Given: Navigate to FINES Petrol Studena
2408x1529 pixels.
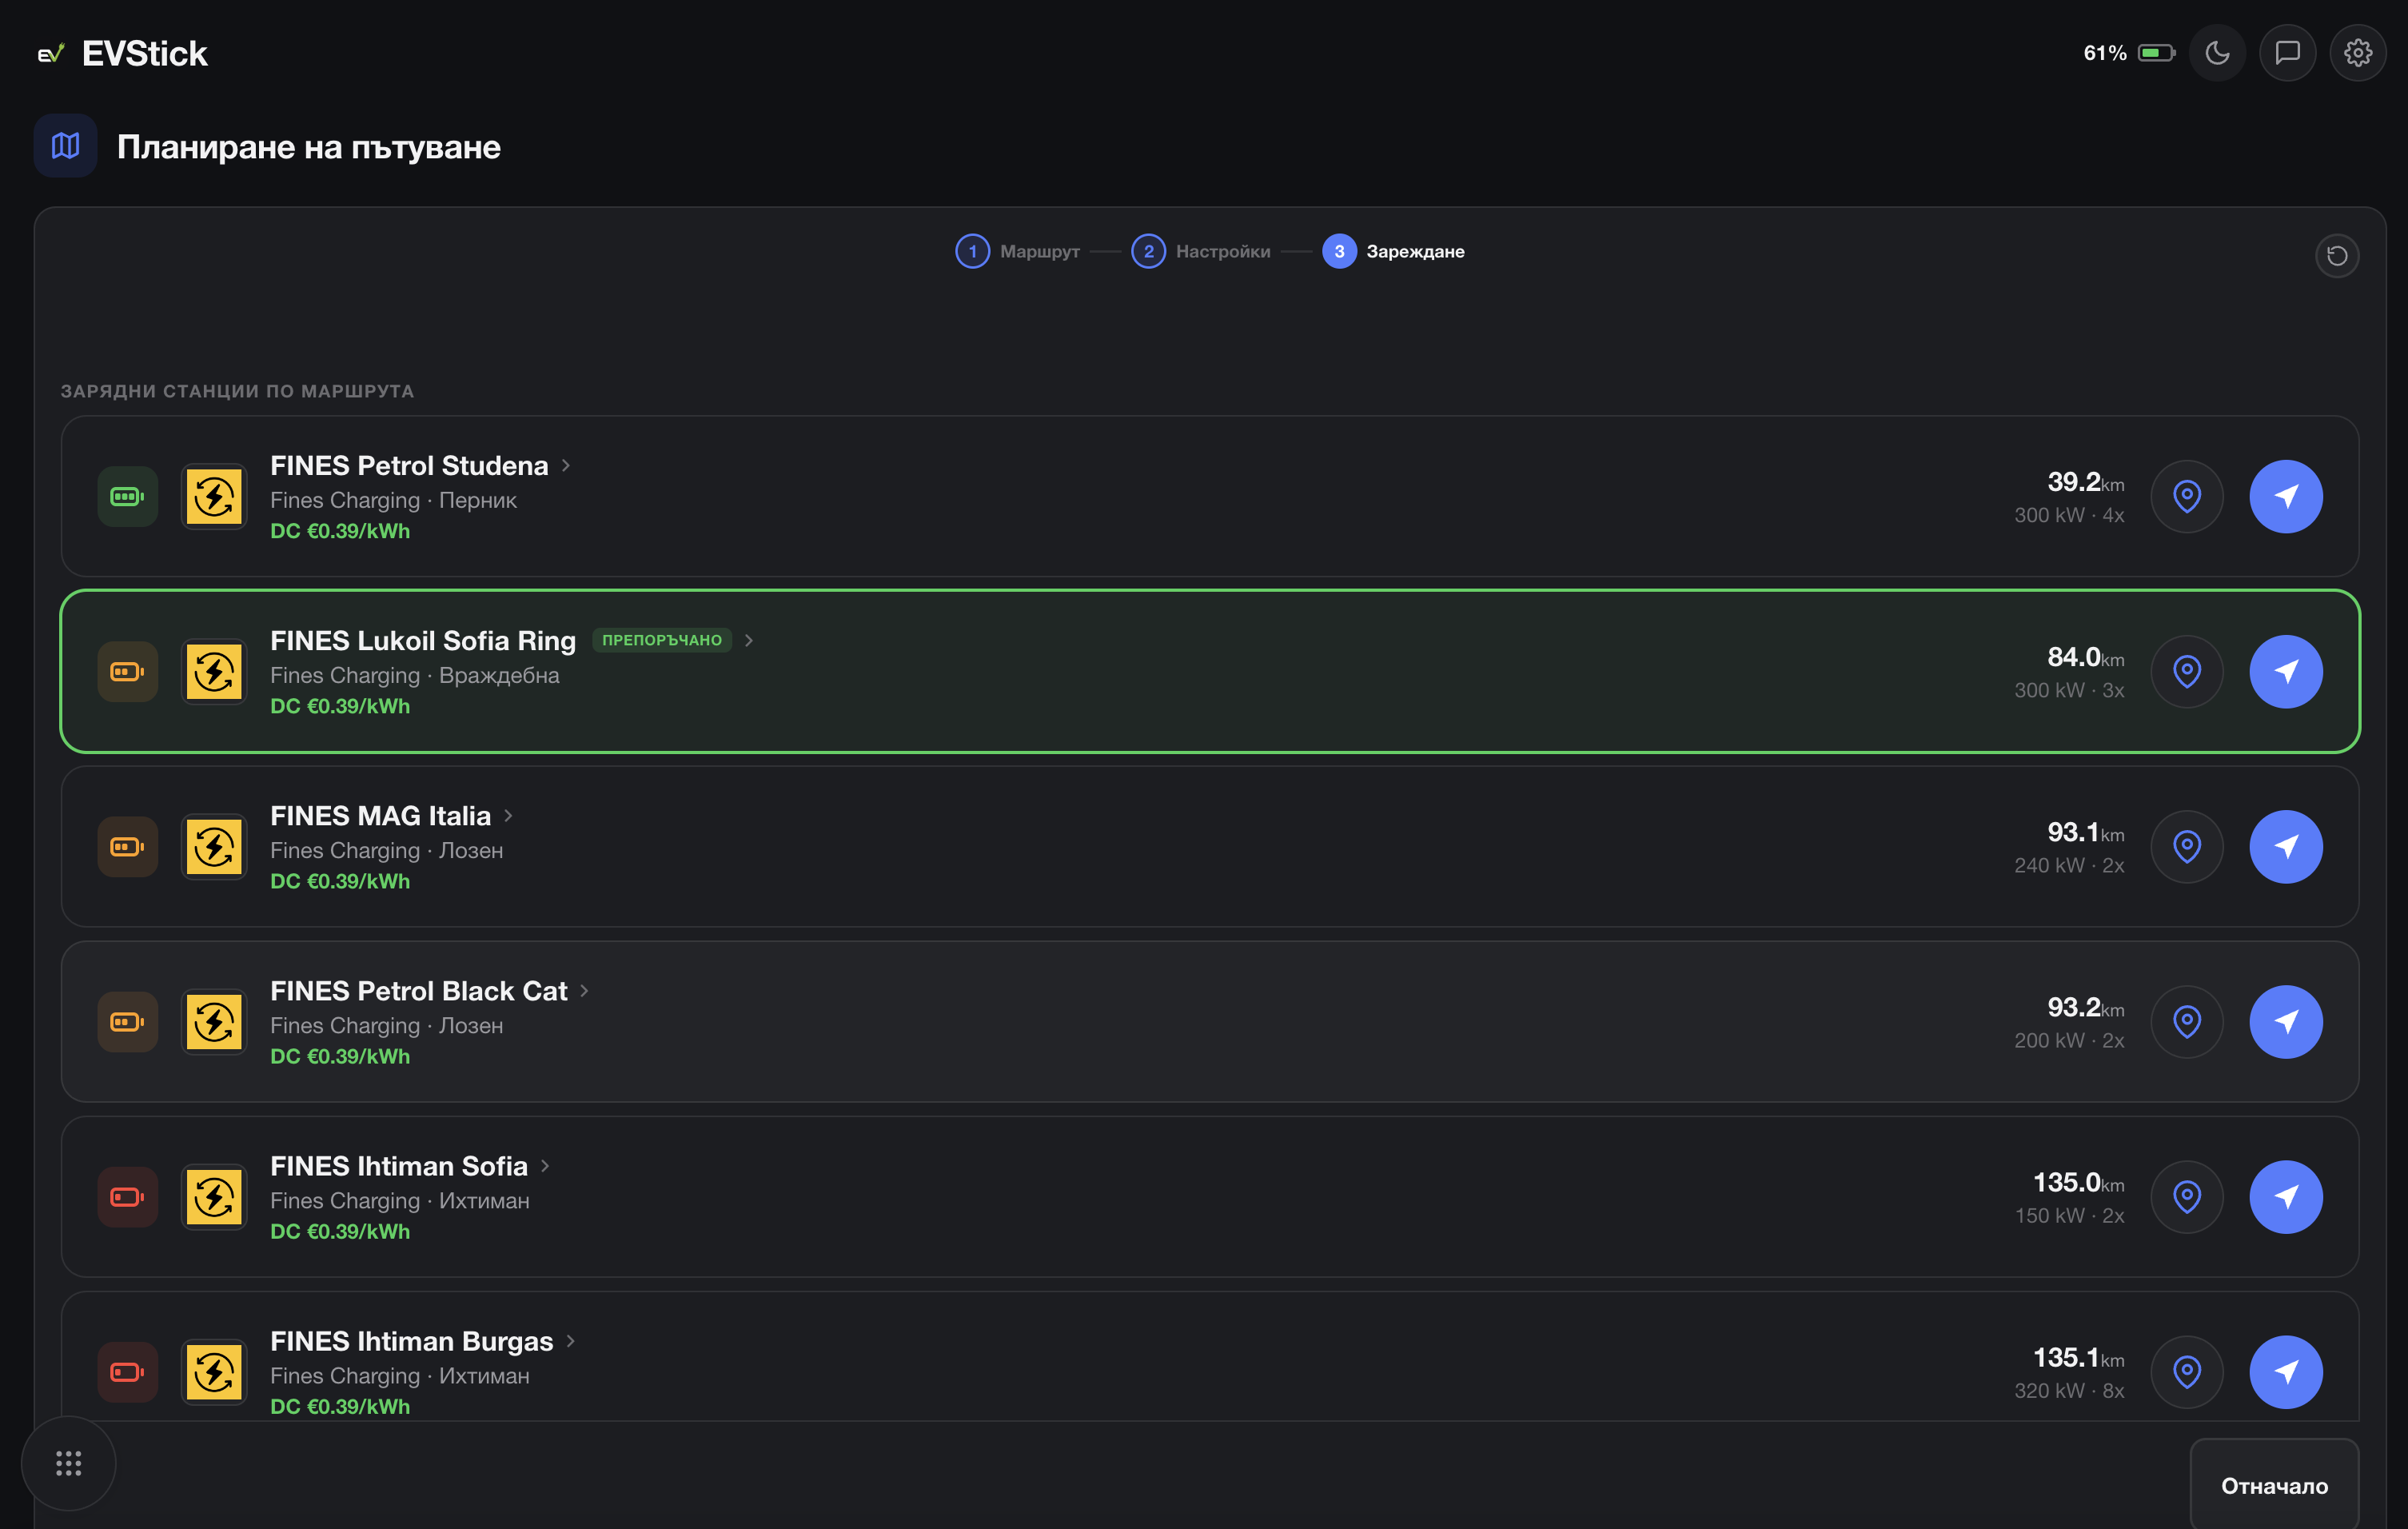Looking at the screenshot, I should coord(2286,496).
